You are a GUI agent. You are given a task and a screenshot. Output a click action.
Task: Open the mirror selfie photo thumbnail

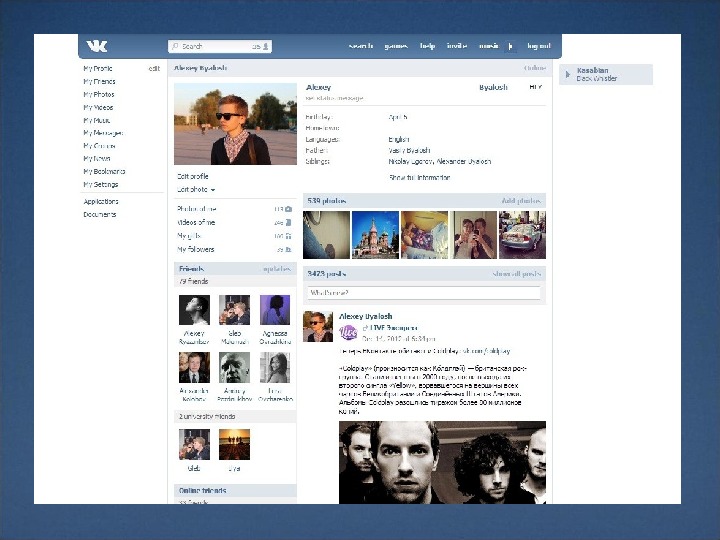pyautogui.click(x=473, y=235)
